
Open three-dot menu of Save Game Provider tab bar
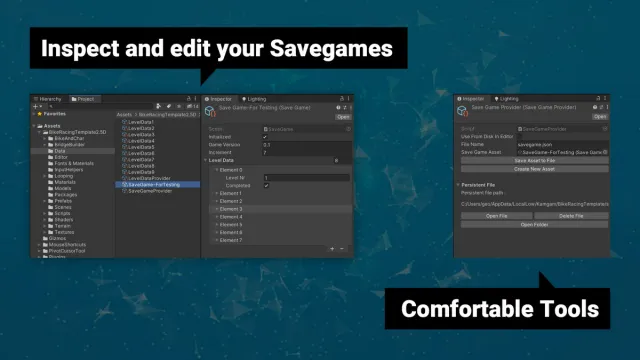click(x=605, y=98)
